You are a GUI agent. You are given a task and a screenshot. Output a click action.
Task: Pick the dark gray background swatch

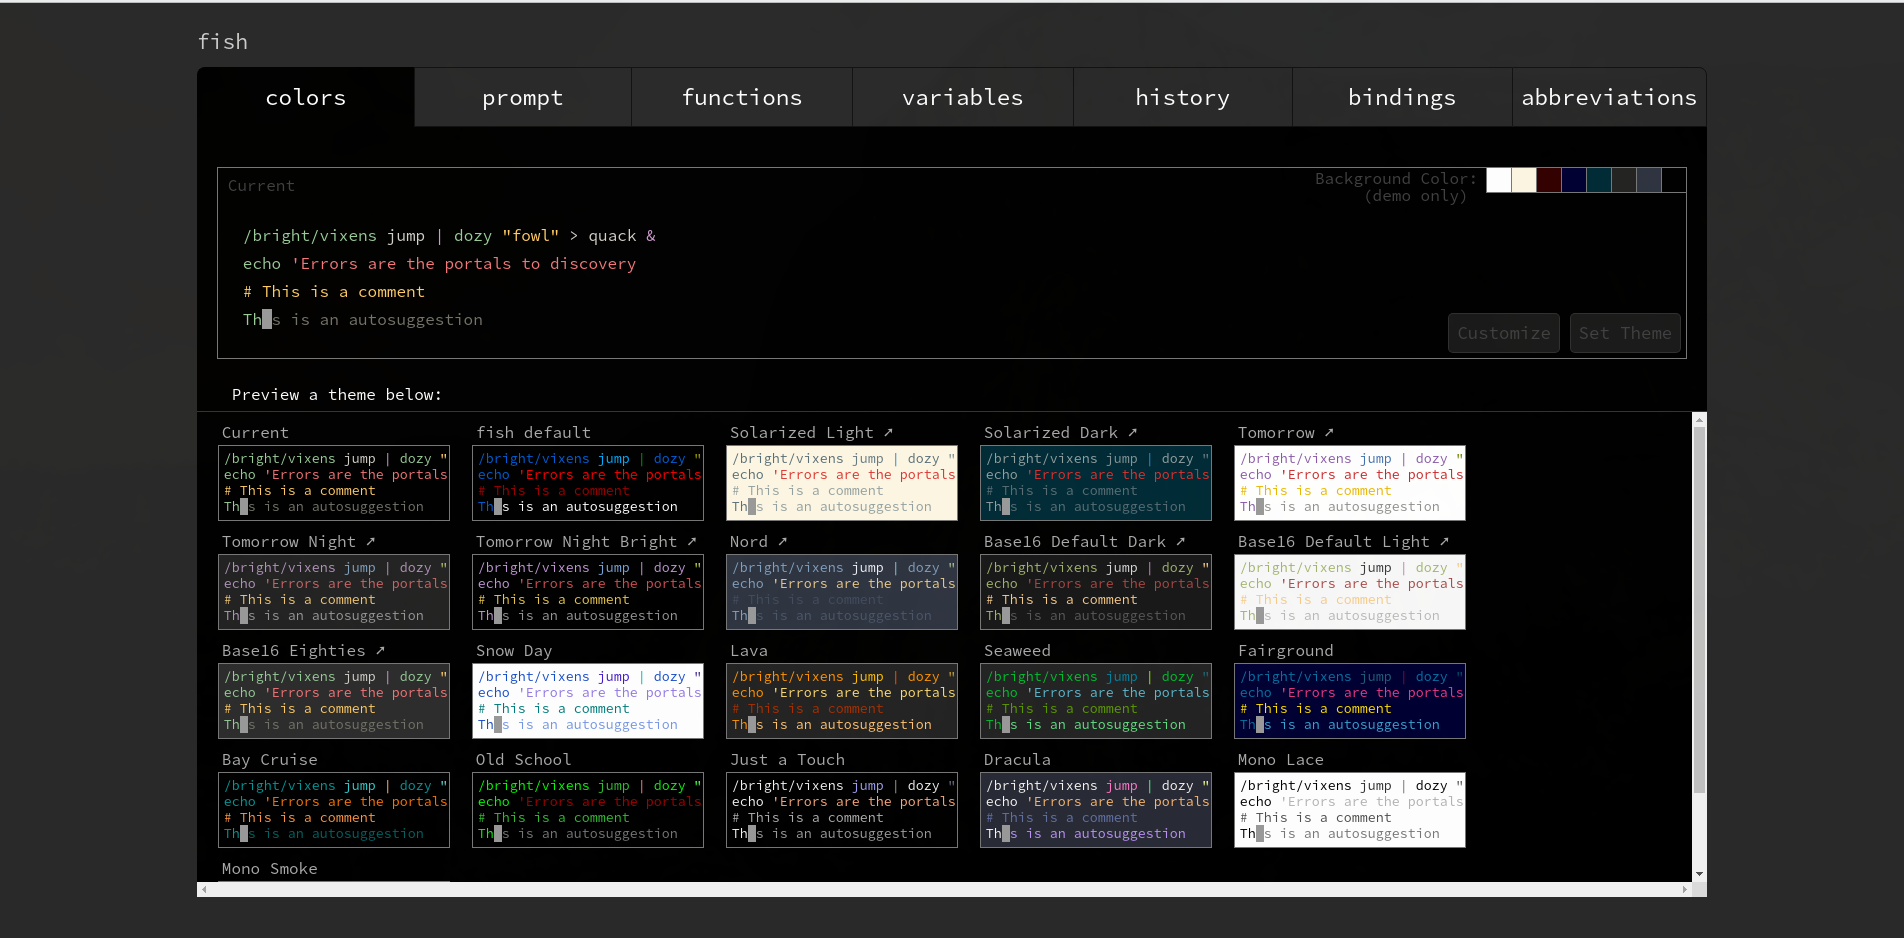pos(1623,180)
